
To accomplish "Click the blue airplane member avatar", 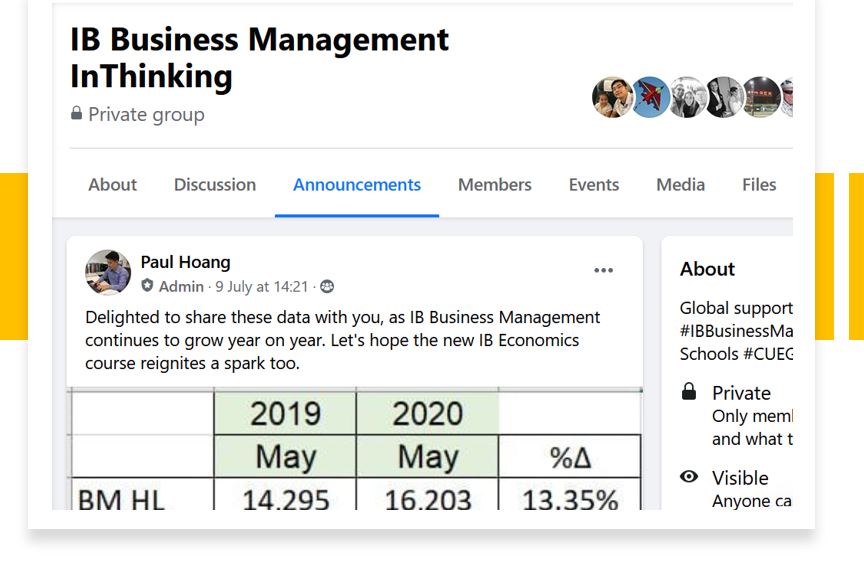I will 650,97.
